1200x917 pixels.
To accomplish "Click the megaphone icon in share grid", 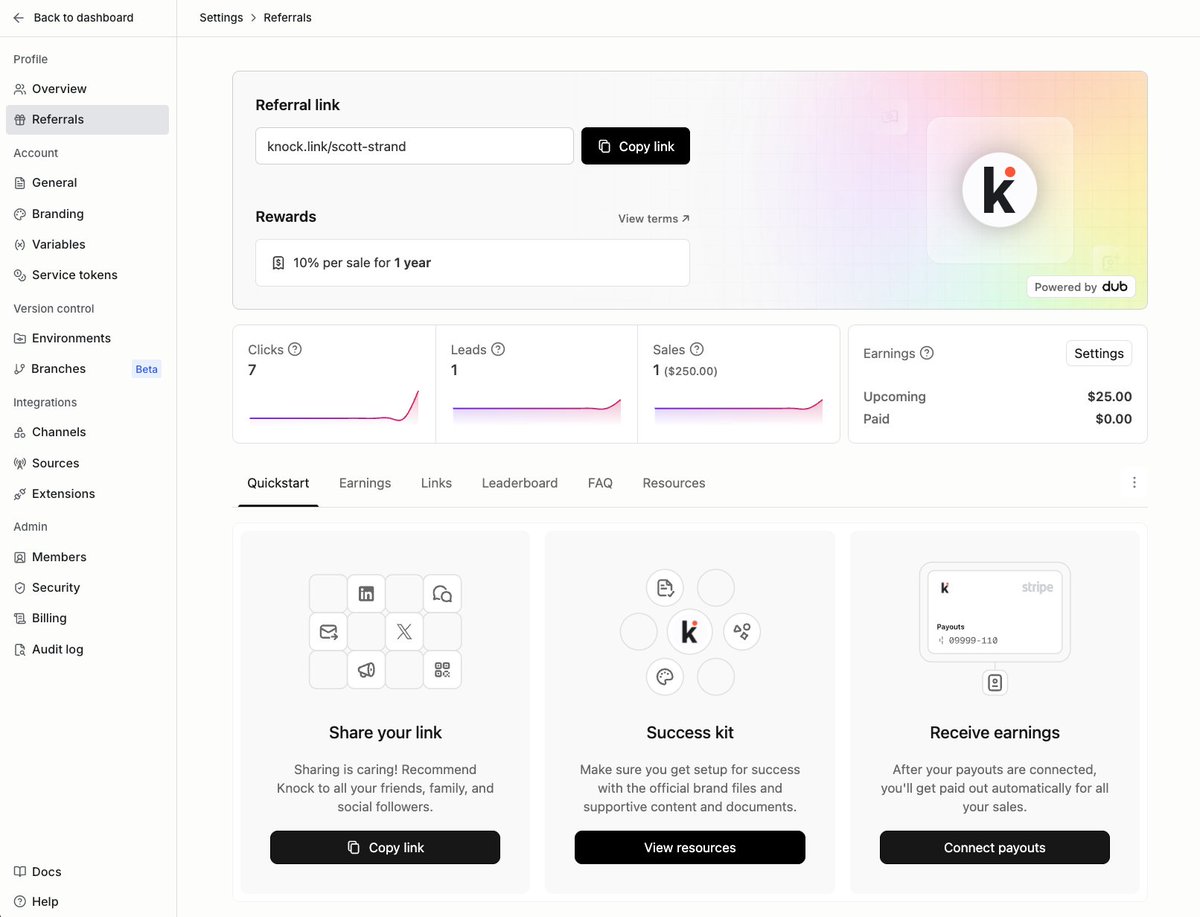I will pos(366,670).
